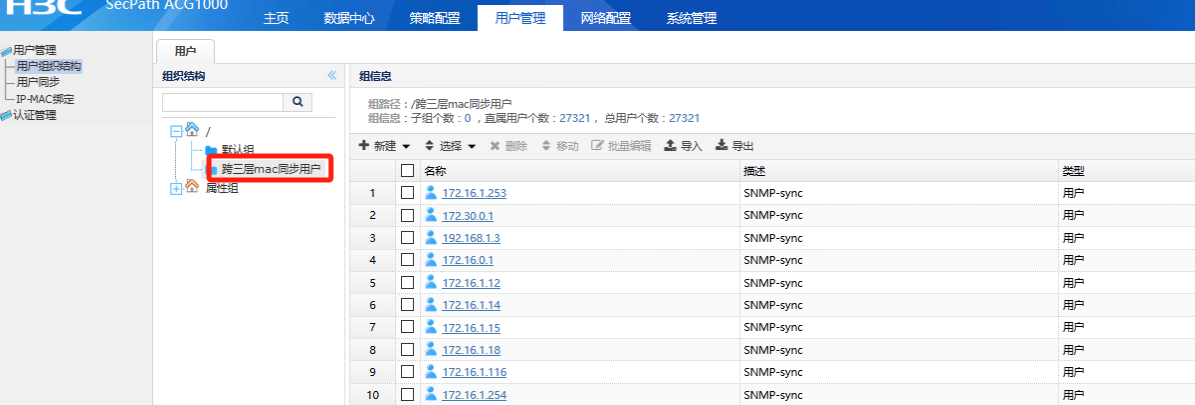The width and height of the screenshot is (1195, 405).
Task: Collapse the root / tree node
Action: 176,131
